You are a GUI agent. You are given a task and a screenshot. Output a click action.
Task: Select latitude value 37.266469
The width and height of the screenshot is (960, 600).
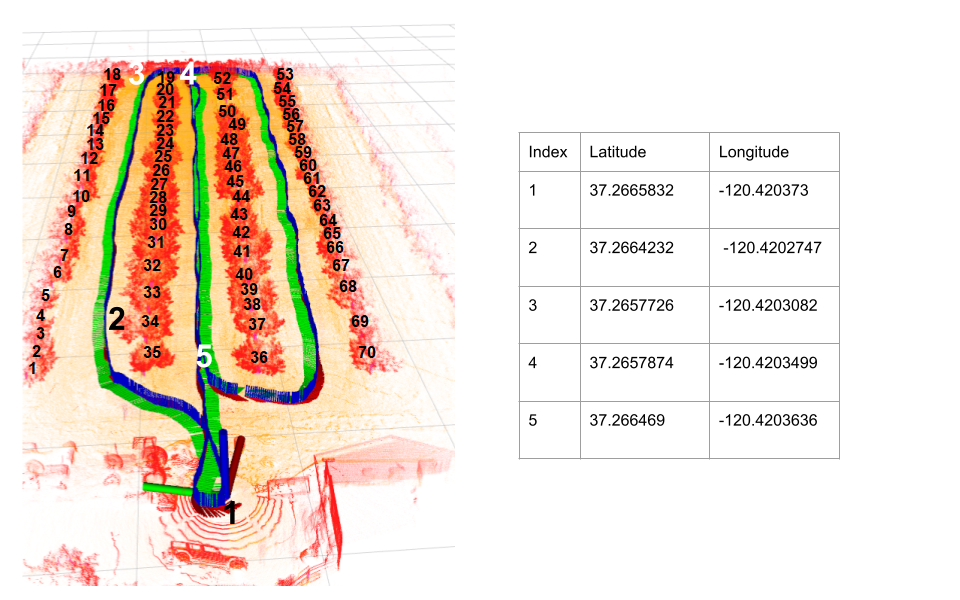(x=627, y=421)
